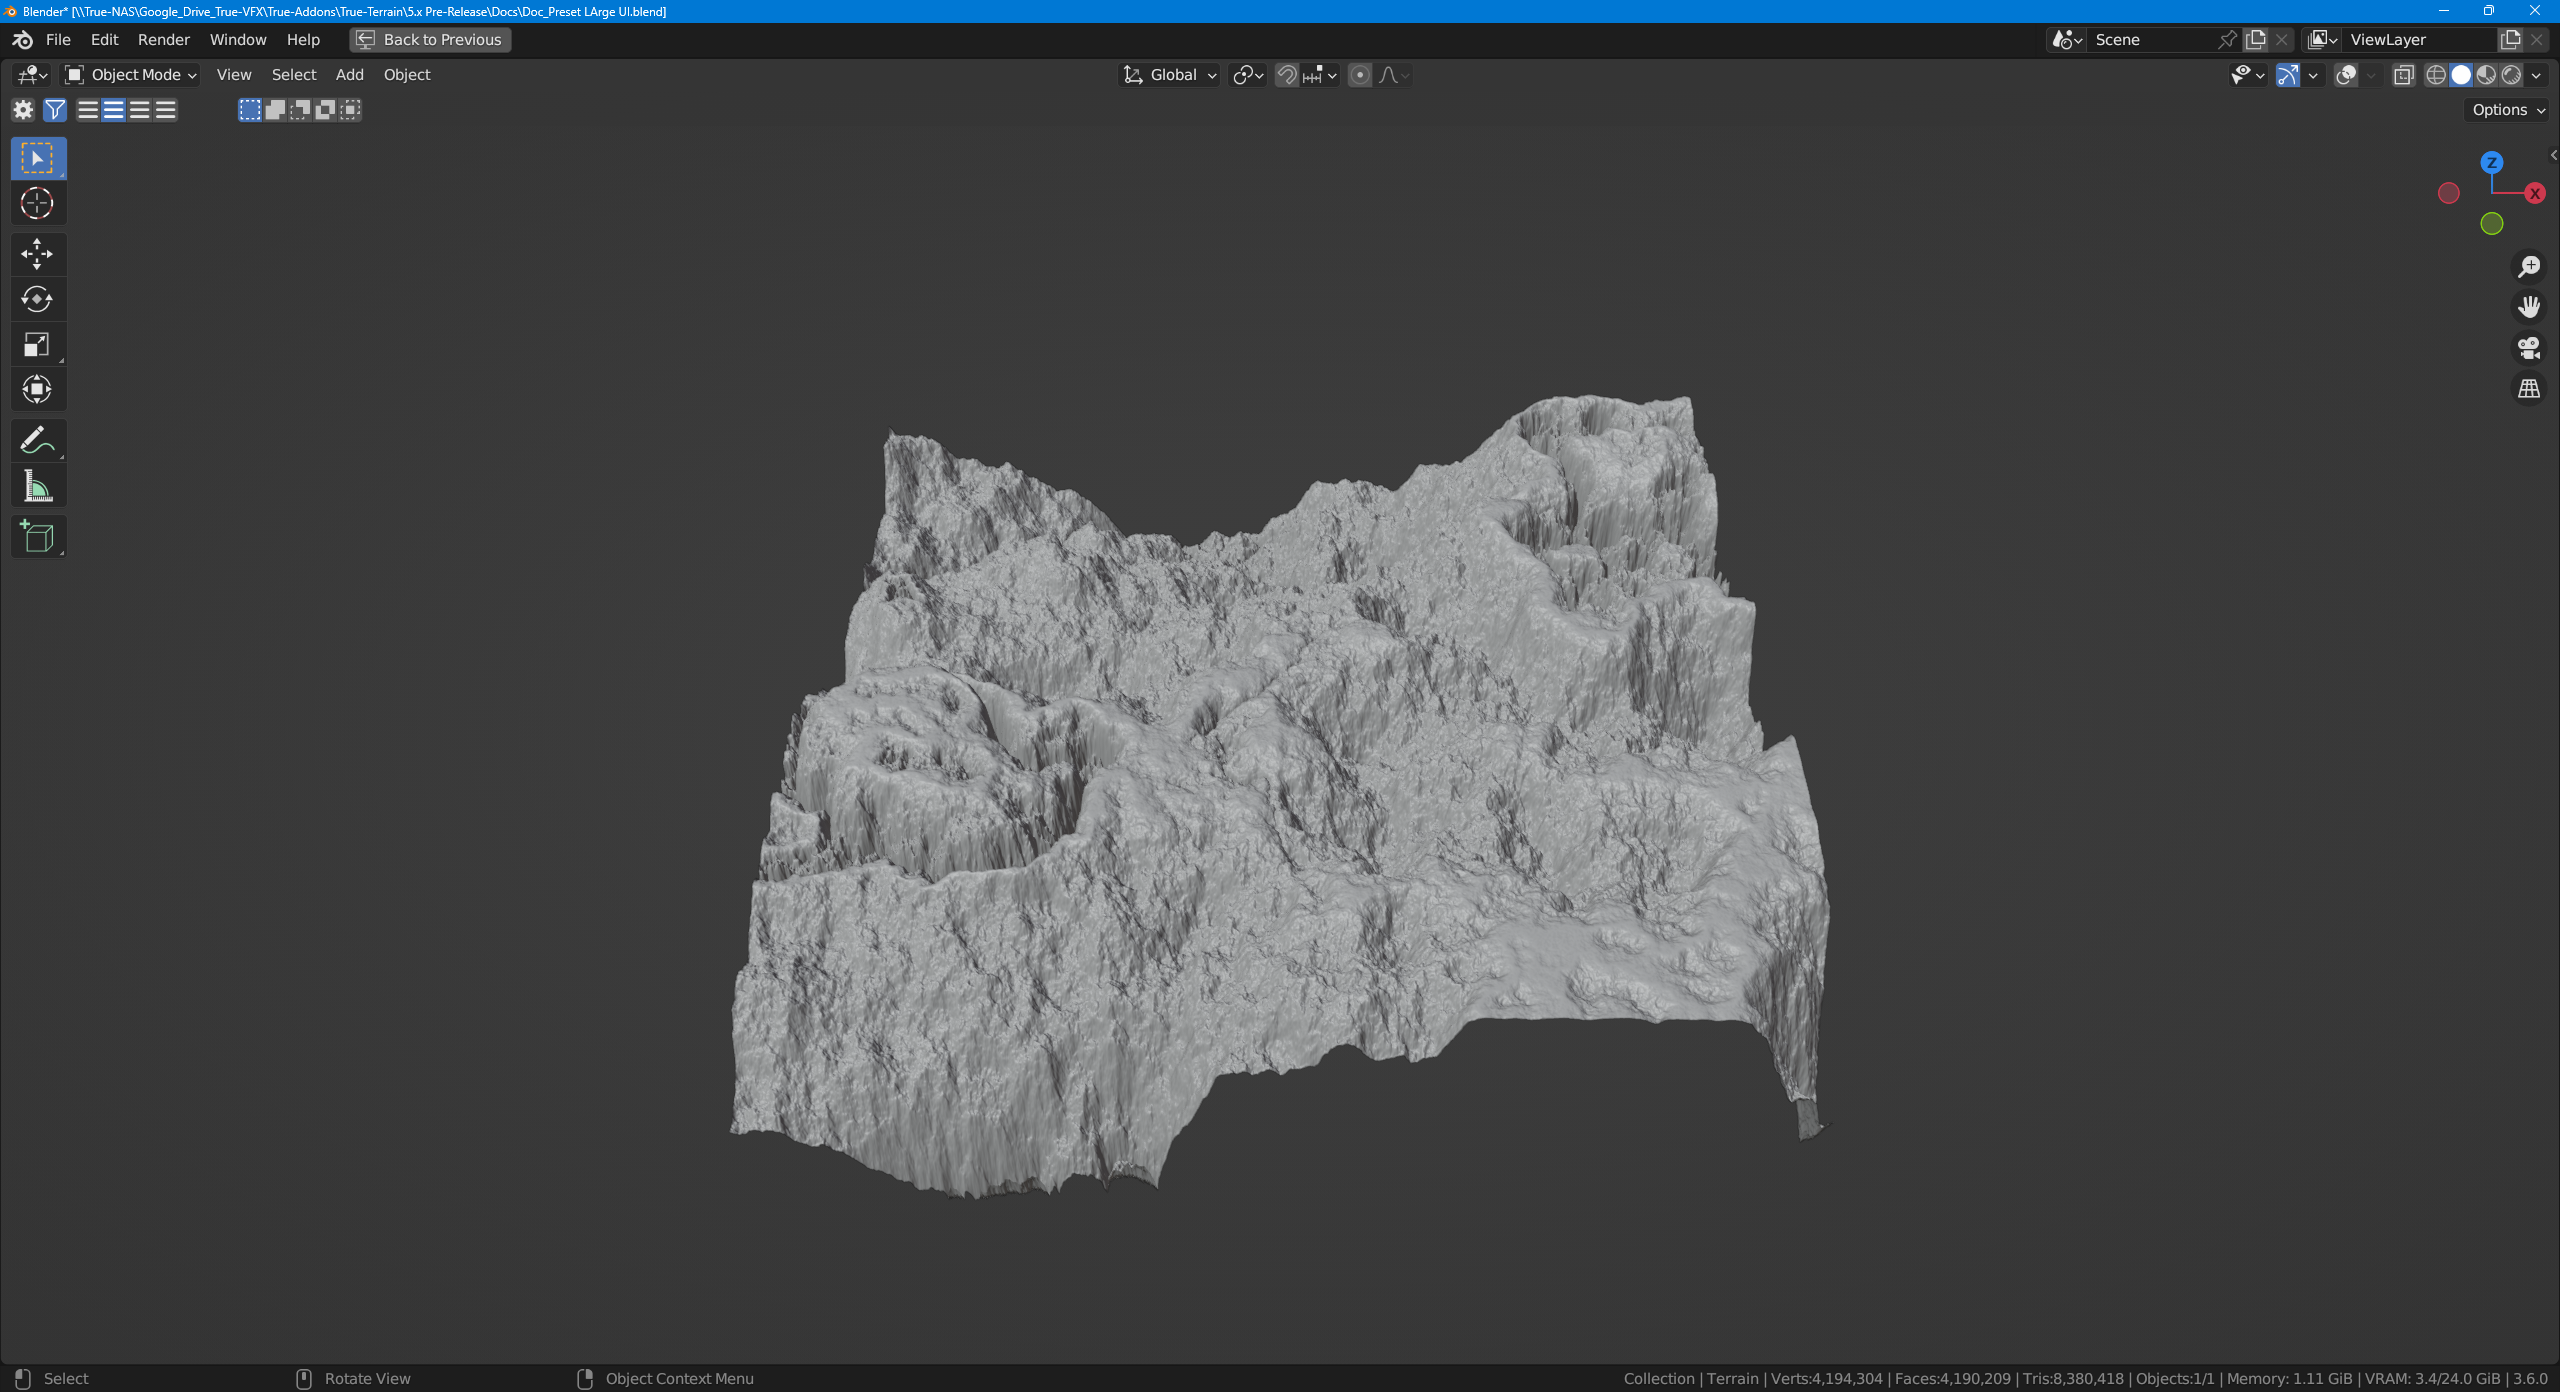The image size is (2560, 1392).
Task: Open Global transform orientation dropdown
Action: click(1170, 75)
